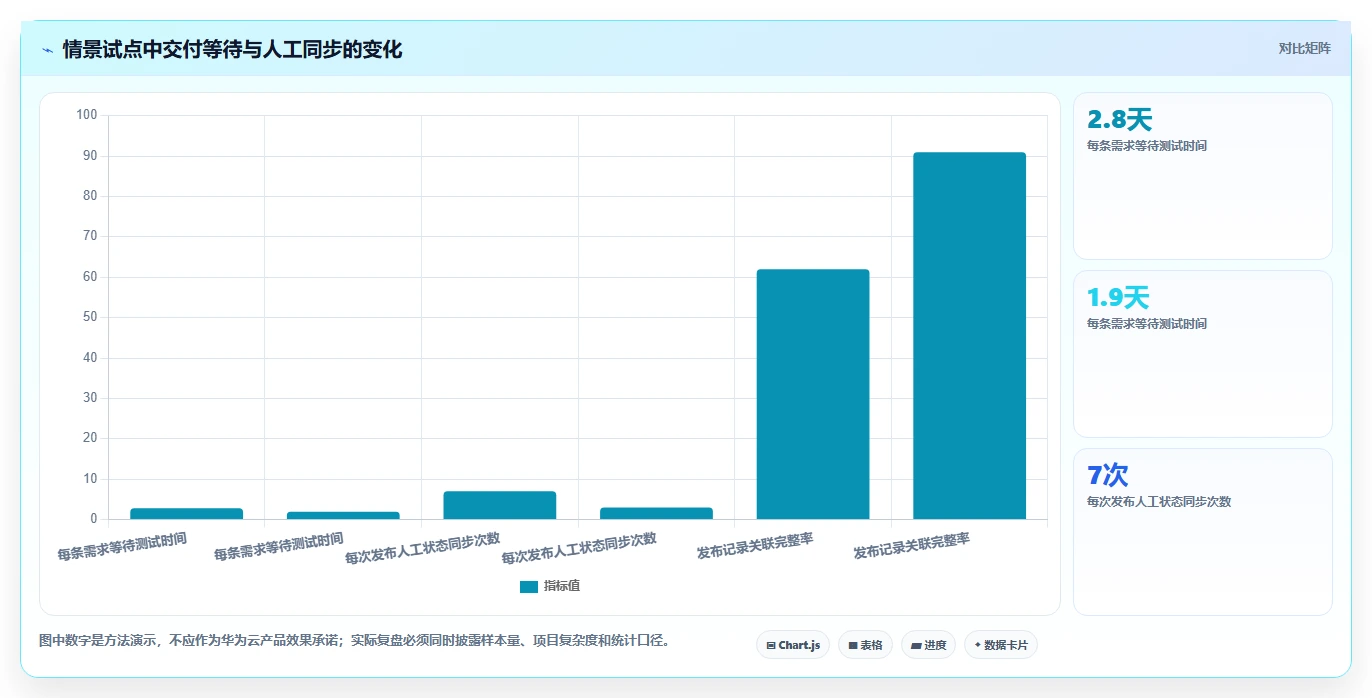This screenshot has height=698, width=1372.
Task: Click the 对比矩阵 label in header
Action: pyautogui.click(x=1304, y=49)
